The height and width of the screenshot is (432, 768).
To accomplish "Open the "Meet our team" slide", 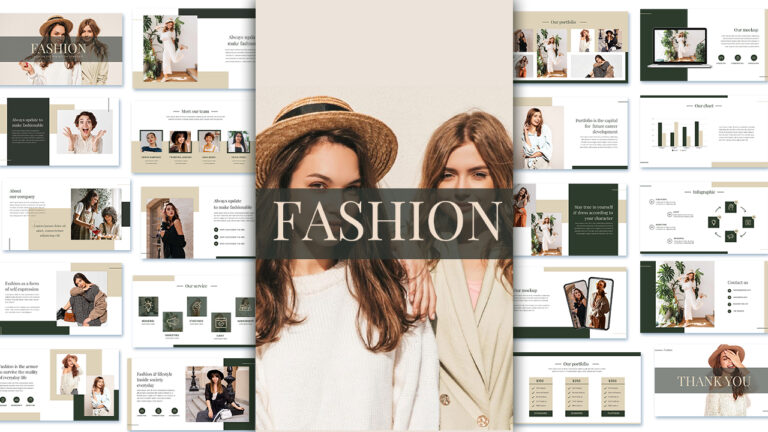I will 194,137.
